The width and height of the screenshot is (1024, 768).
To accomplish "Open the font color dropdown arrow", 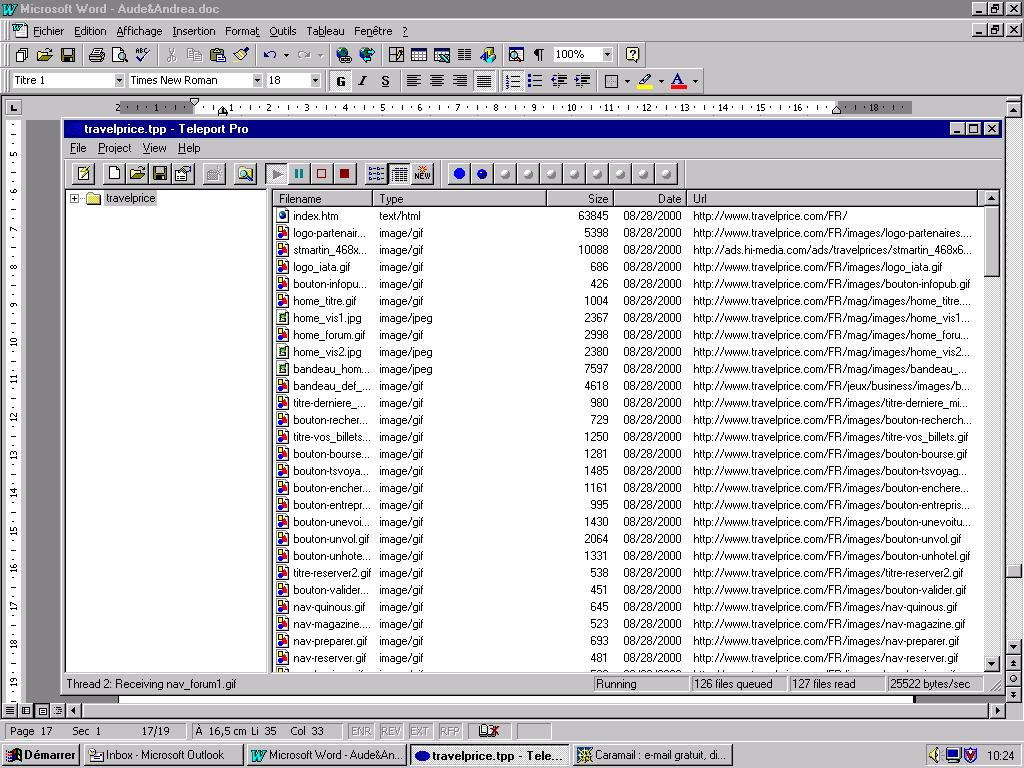I will click(695, 81).
